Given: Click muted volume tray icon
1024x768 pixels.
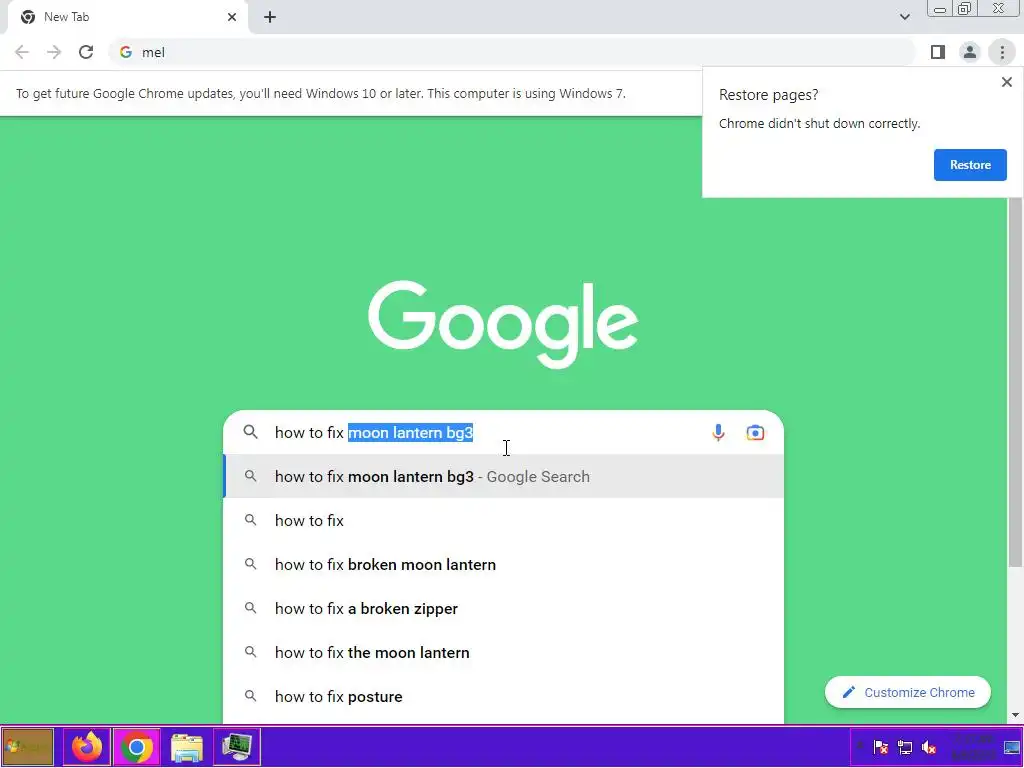Looking at the screenshot, I should point(928,746).
